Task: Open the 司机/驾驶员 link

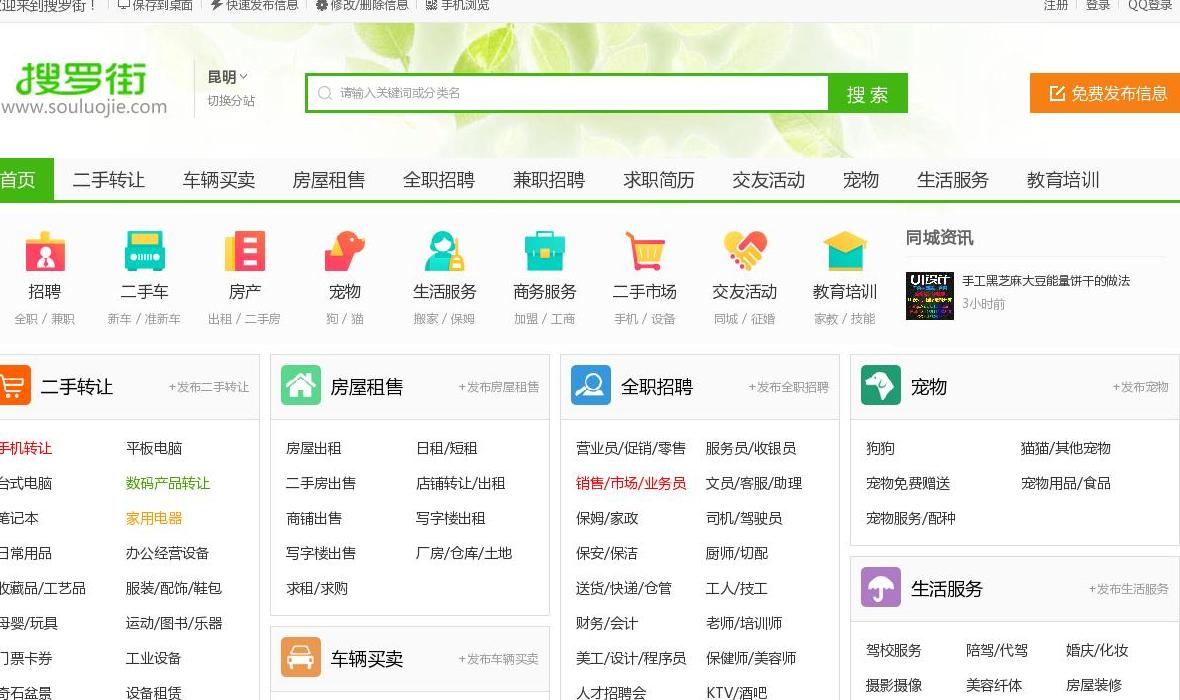Action: click(744, 518)
